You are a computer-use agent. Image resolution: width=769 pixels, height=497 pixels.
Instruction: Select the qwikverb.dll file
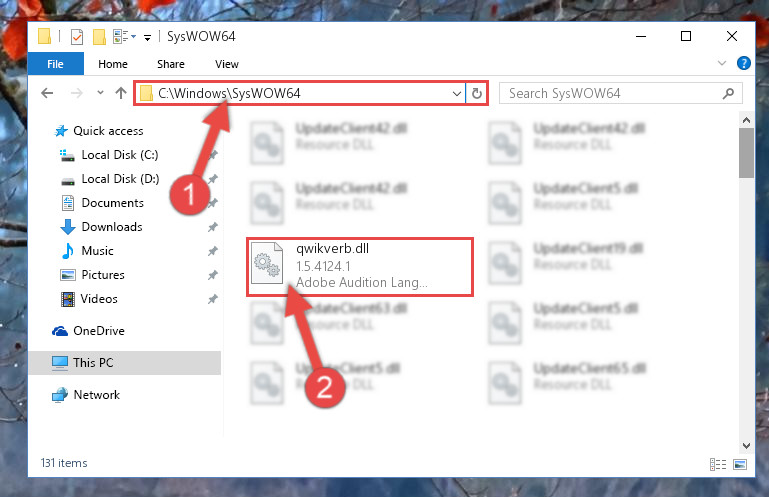click(x=360, y=267)
